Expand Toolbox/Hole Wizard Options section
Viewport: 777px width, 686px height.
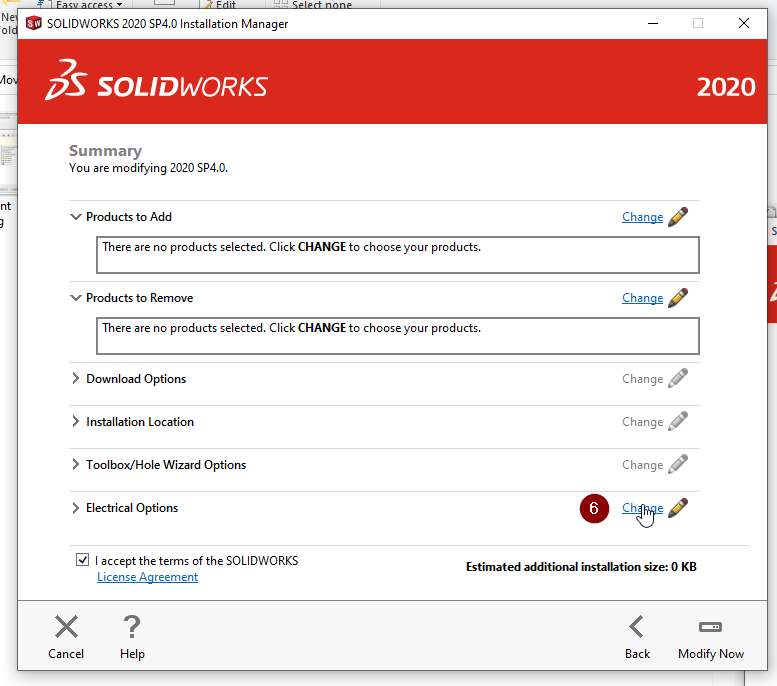75,465
